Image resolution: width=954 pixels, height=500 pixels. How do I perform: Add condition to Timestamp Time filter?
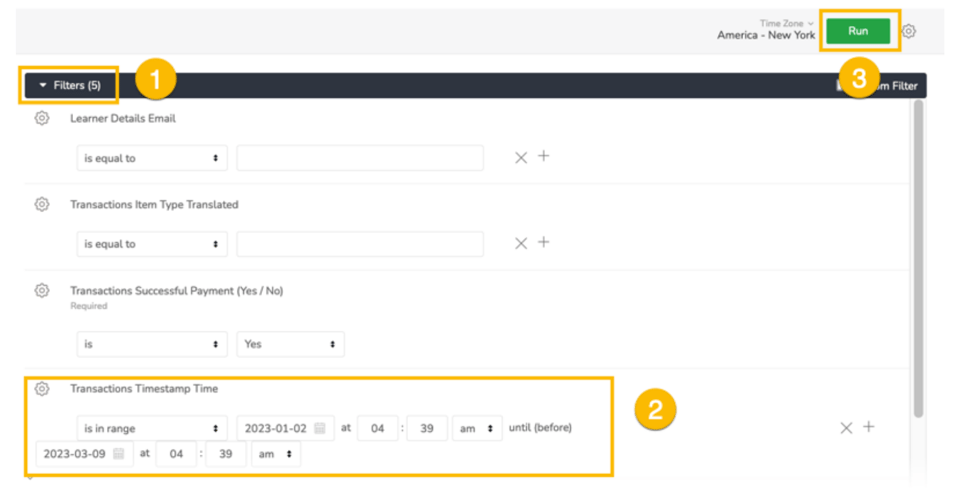tap(869, 427)
